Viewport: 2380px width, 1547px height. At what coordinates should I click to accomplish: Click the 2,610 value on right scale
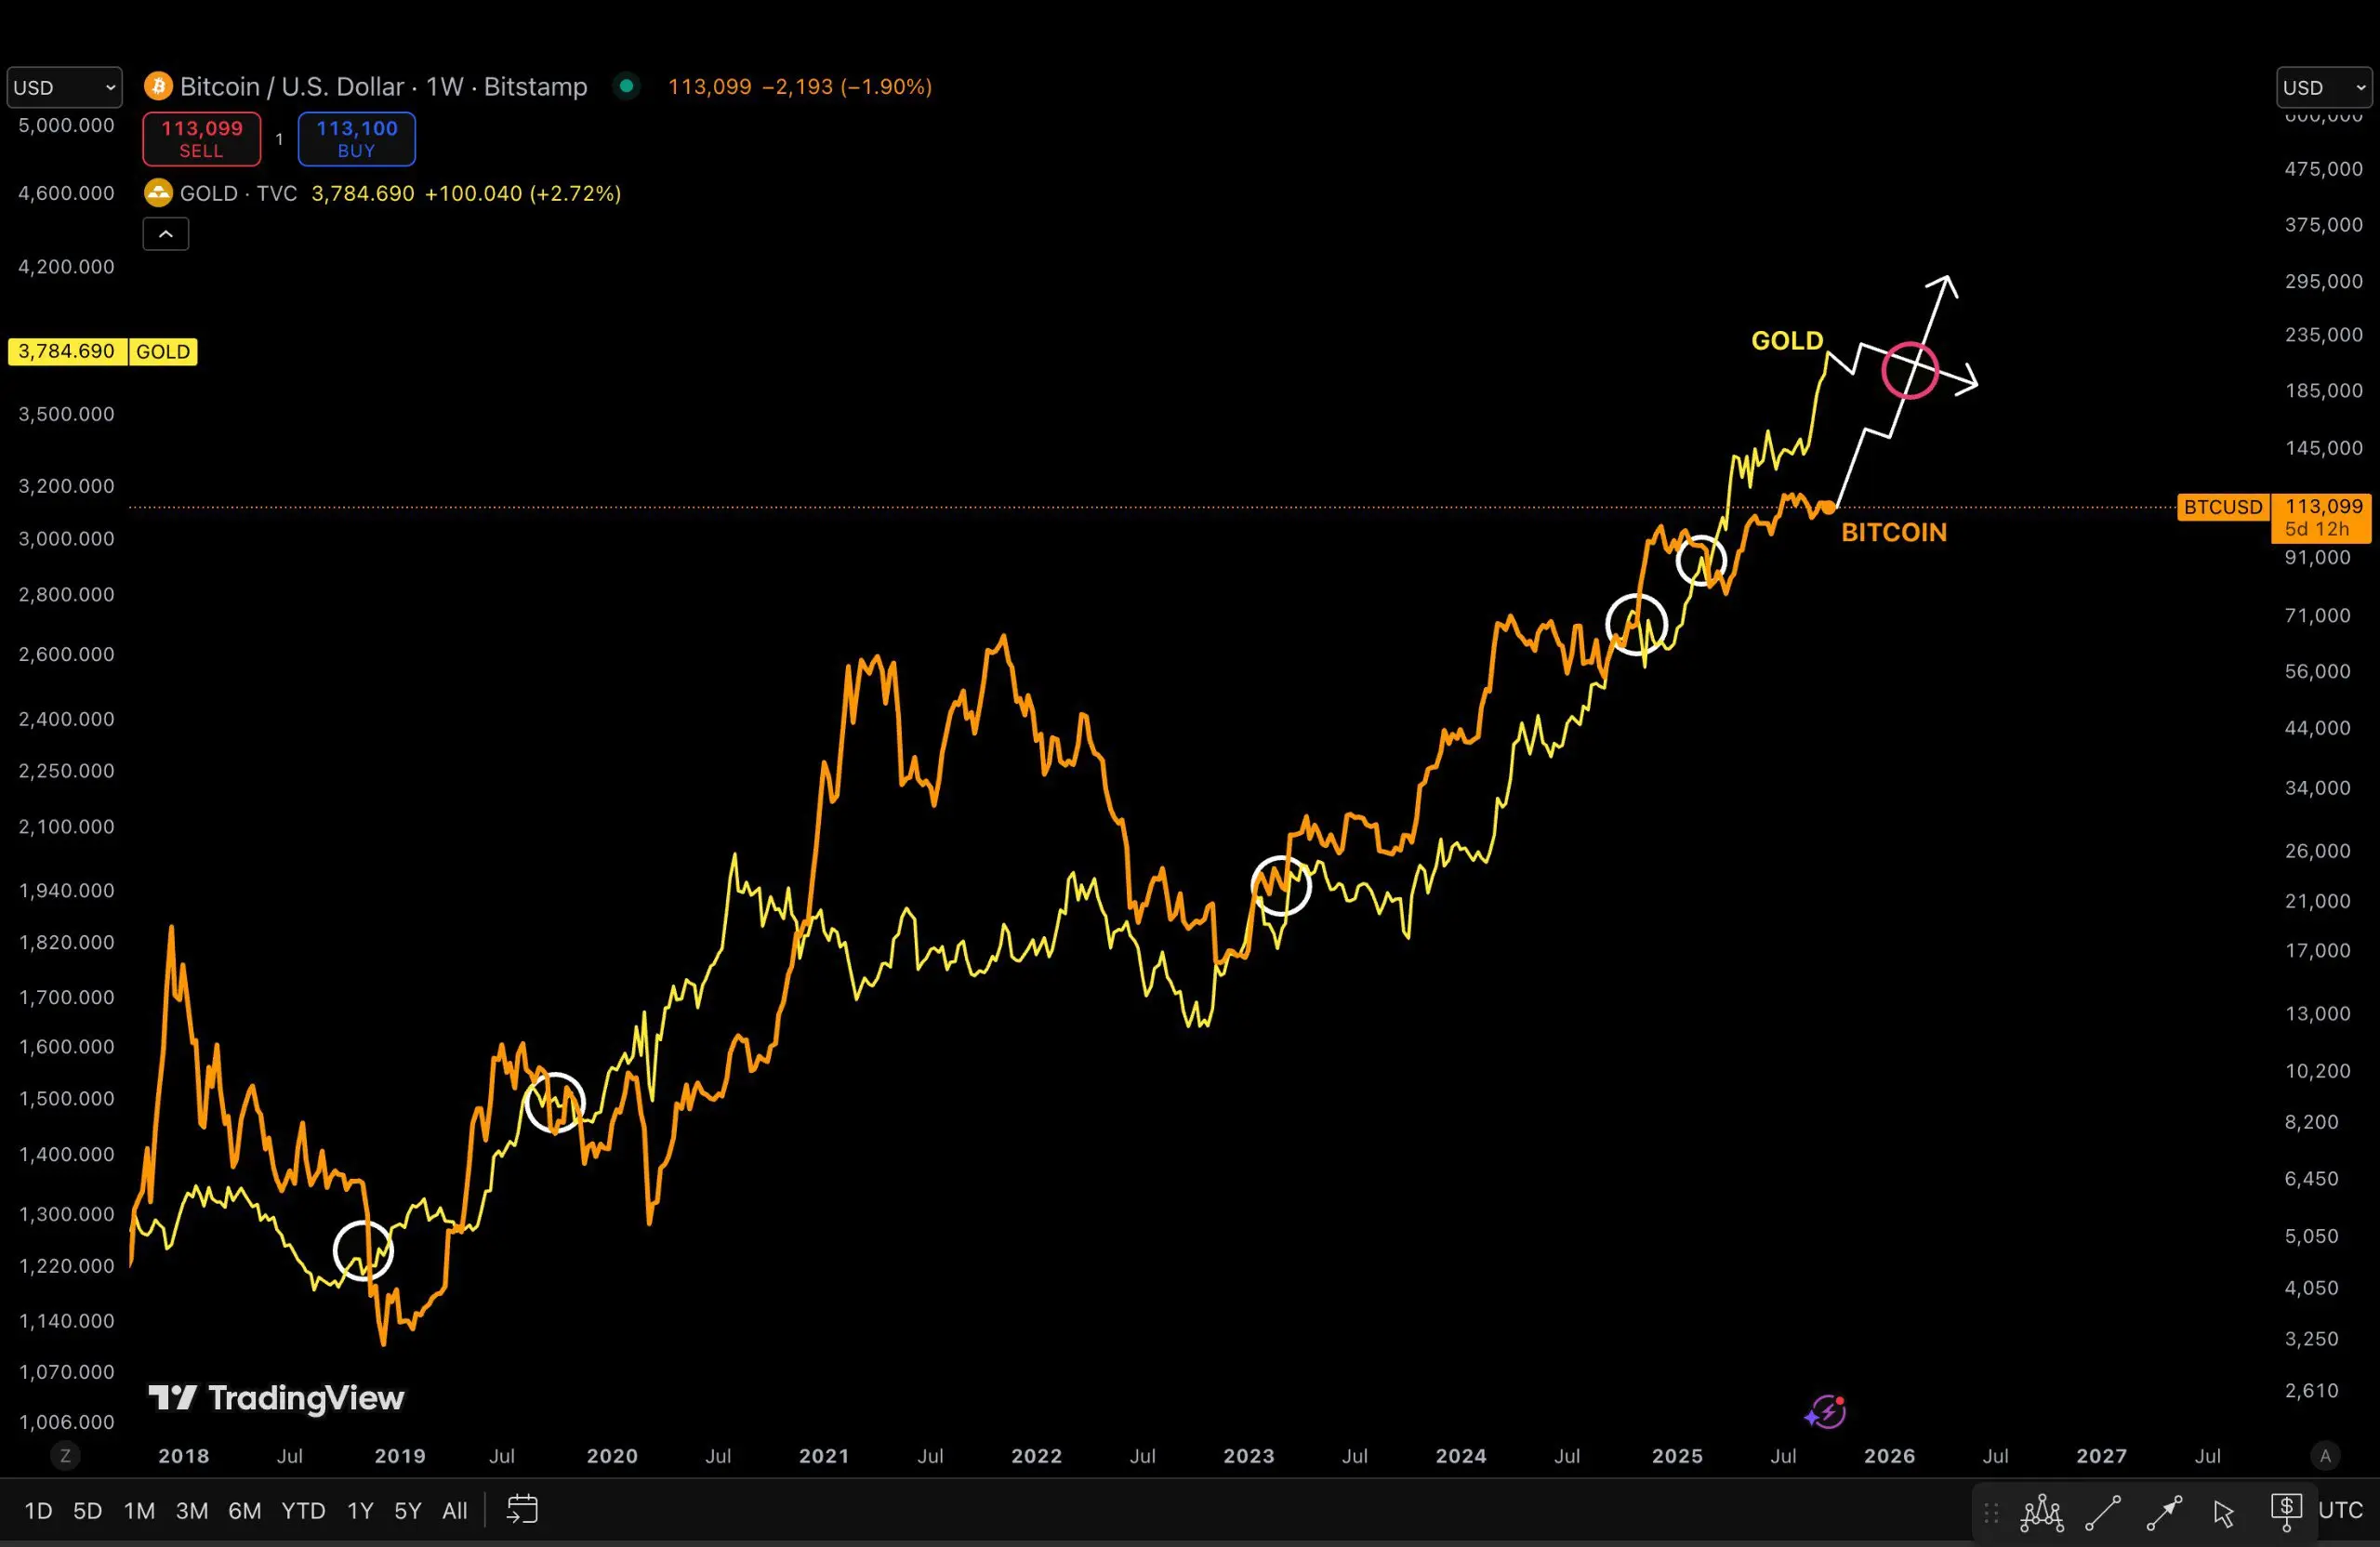click(x=2311, y=1391)
